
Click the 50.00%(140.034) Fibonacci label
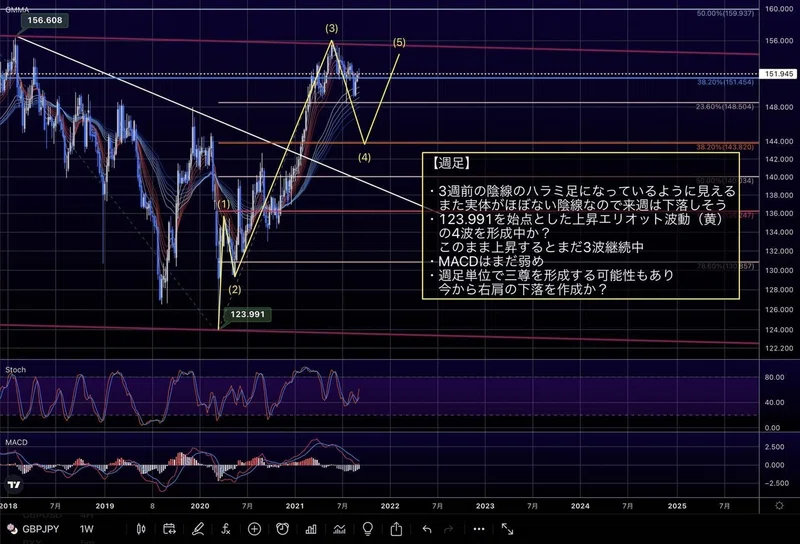[725, 181]
